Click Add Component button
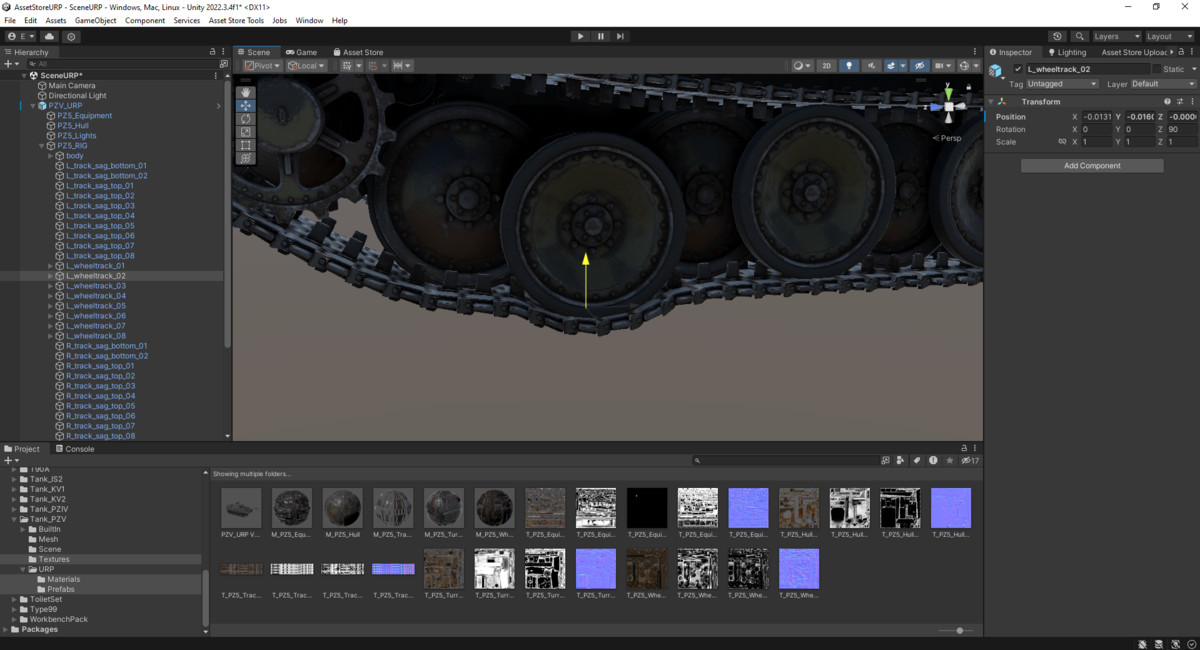The width and height of the screenshot is (1200, 650). (x=1092, y=165)
